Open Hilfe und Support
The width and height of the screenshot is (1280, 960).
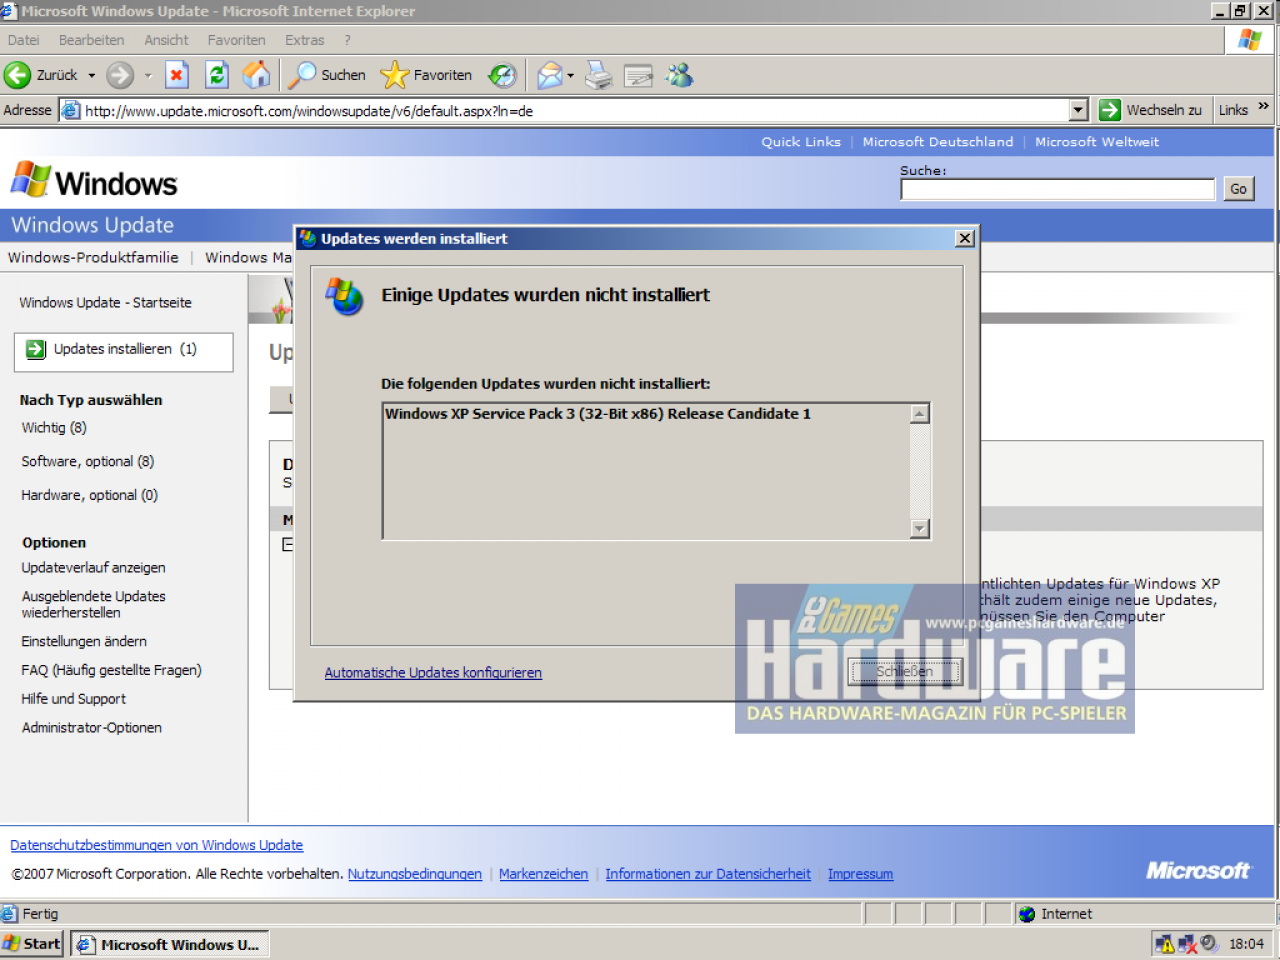point(74,699)
